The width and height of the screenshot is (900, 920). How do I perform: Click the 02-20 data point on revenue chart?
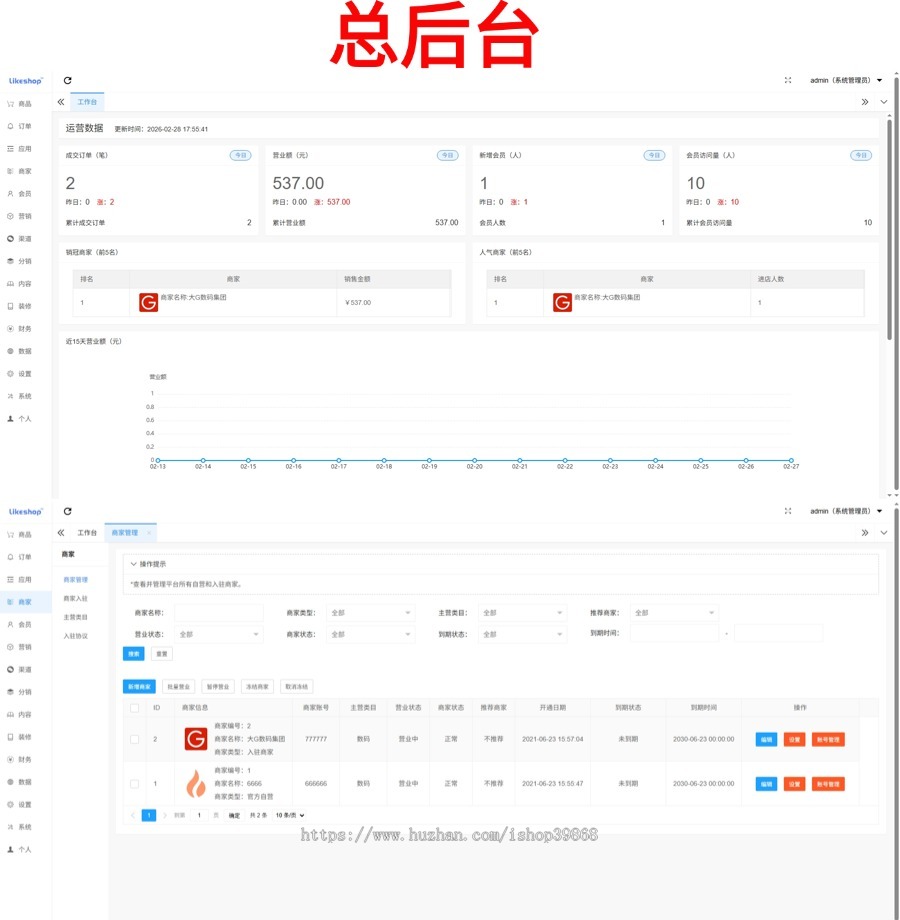click(475, 461)
